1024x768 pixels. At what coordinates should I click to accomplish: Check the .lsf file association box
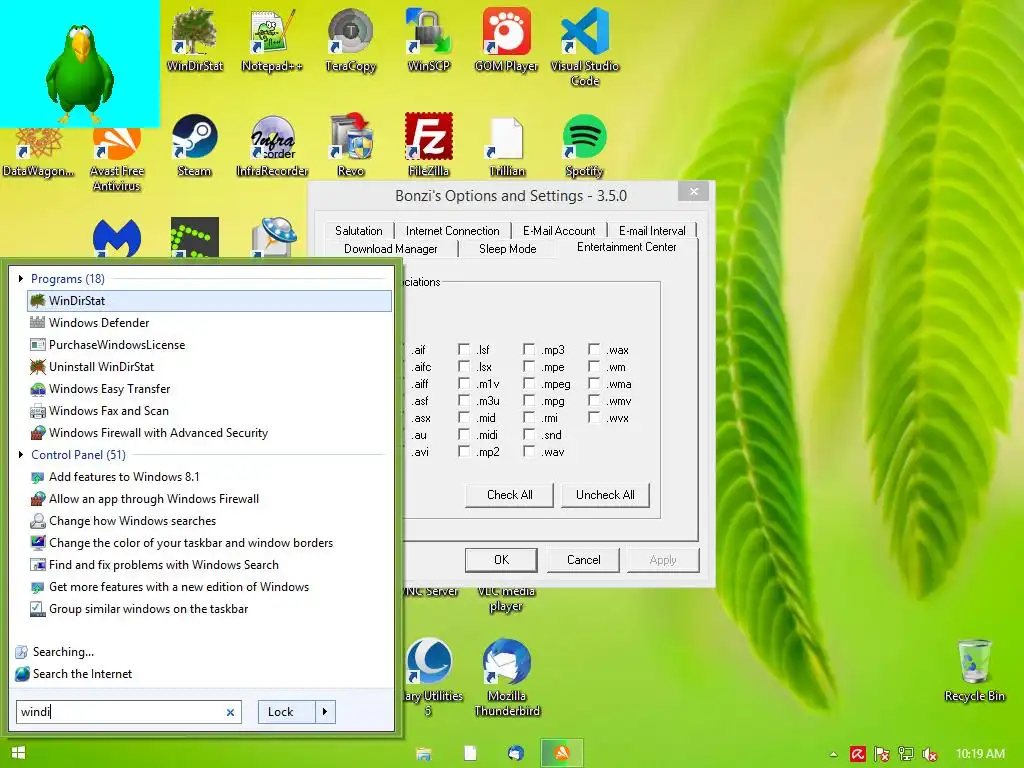tap(464, 349)
